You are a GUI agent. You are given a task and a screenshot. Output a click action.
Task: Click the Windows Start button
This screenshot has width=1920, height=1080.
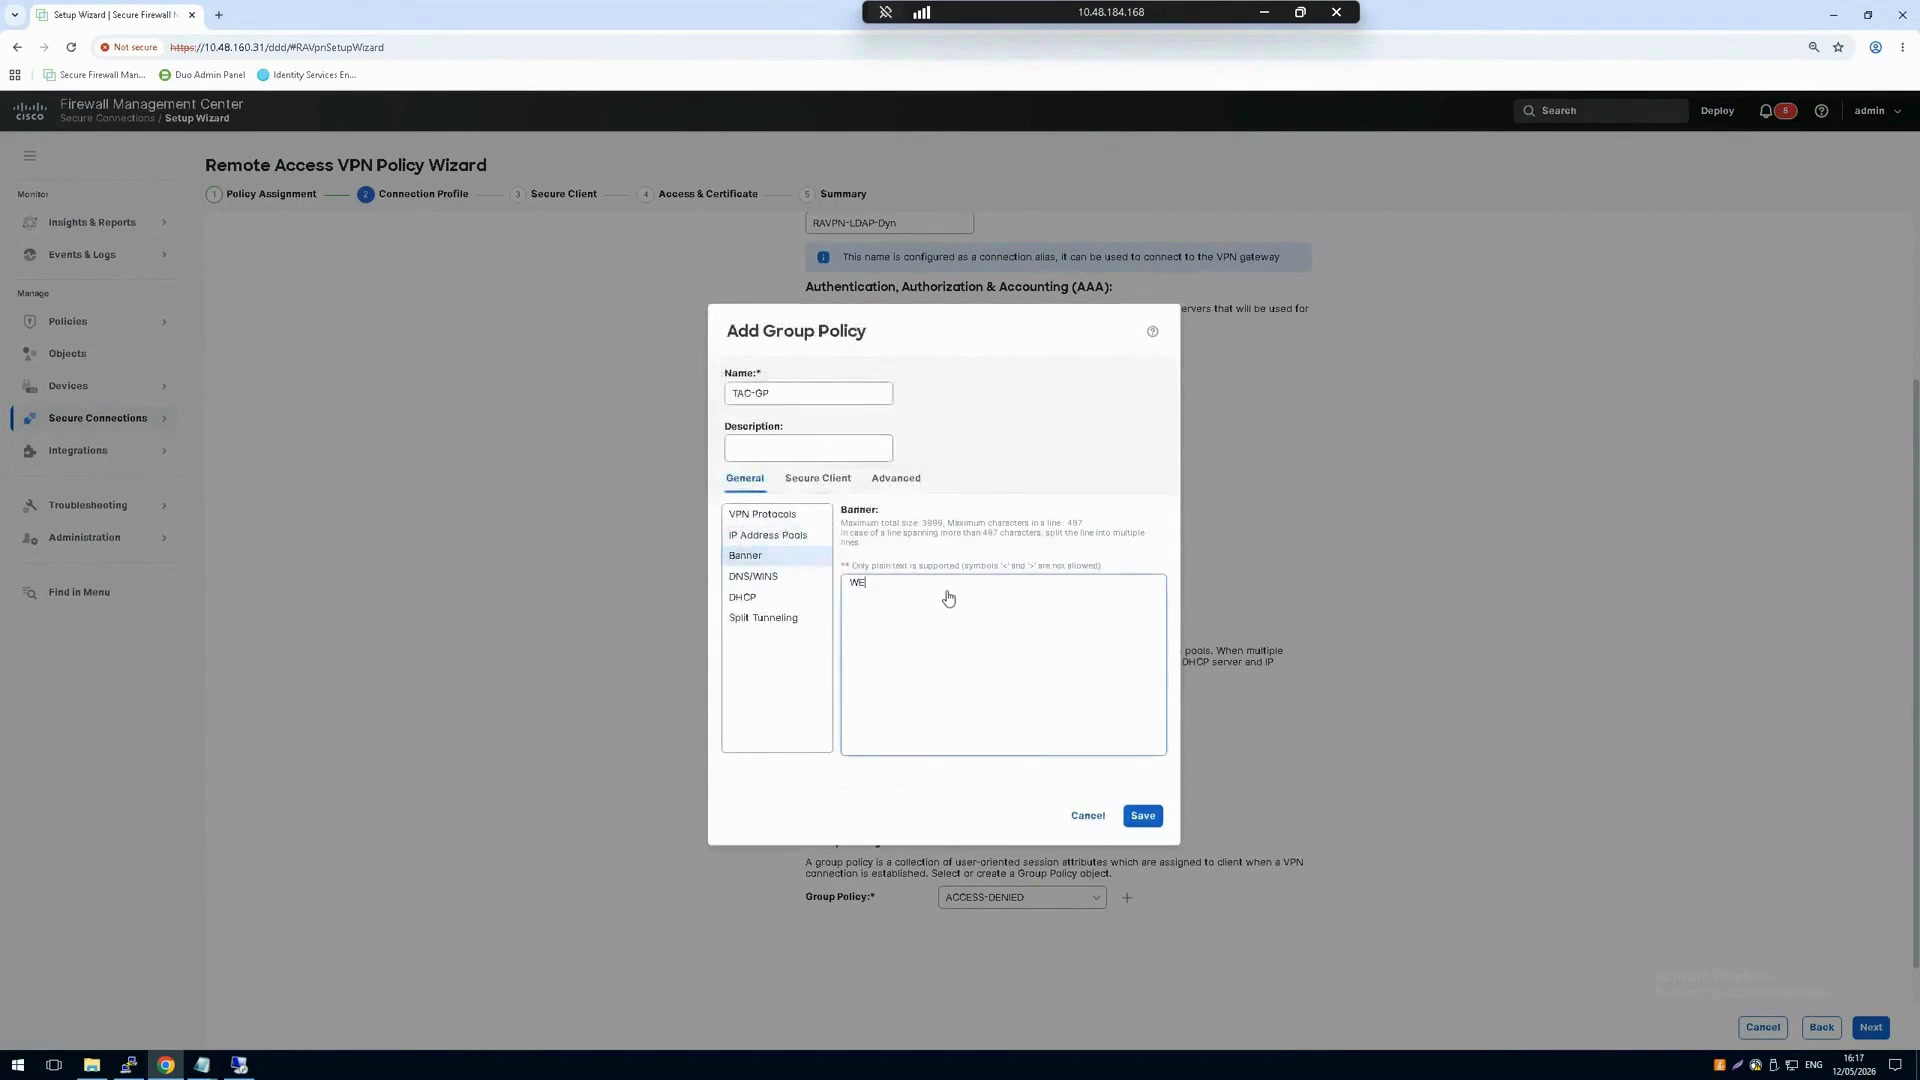(x=17, y=1065)
